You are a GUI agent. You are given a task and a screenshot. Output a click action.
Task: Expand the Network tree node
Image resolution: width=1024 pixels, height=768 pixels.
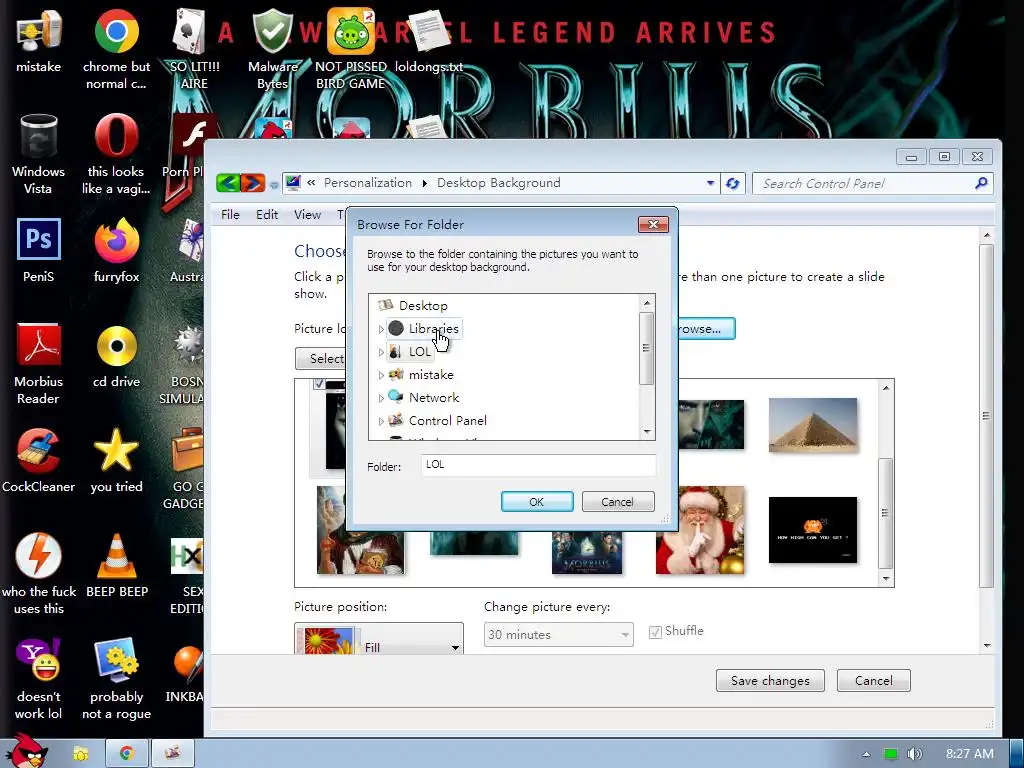point(381,398)
